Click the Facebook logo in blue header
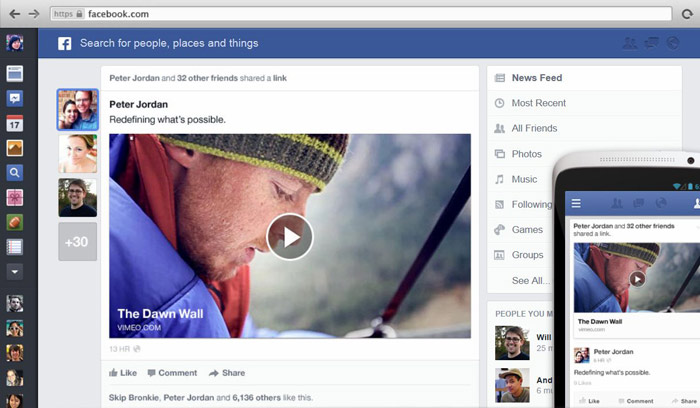 click(64, 43)
